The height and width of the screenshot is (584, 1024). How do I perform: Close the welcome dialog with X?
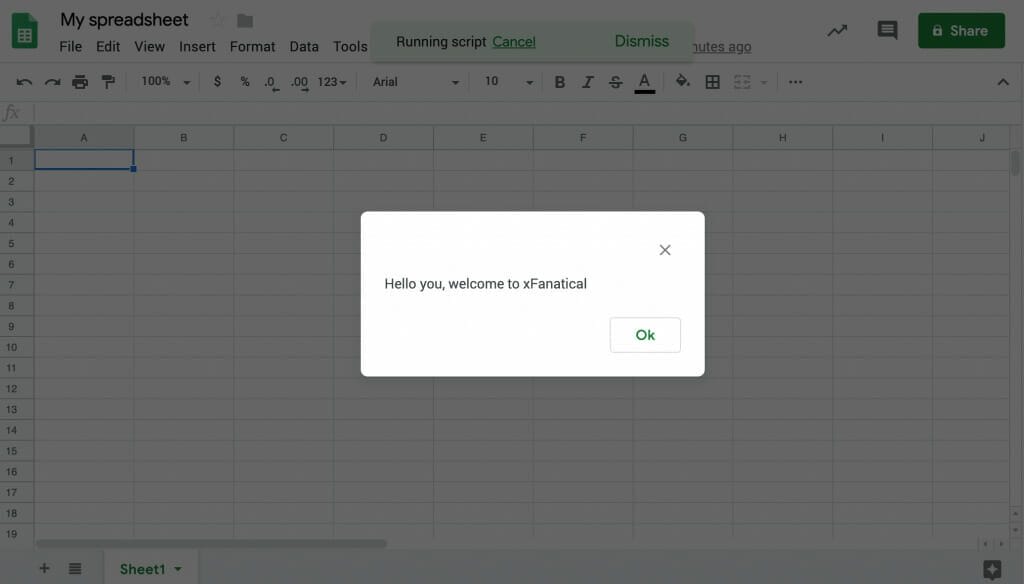(x=665, y=250)
